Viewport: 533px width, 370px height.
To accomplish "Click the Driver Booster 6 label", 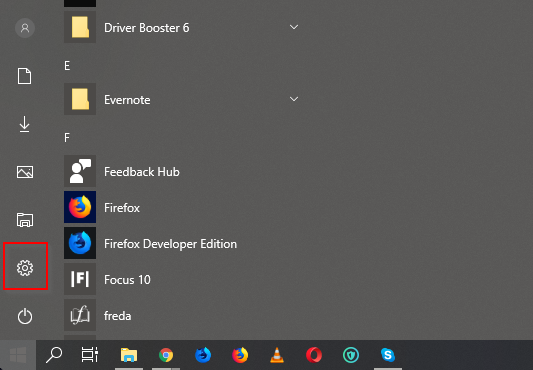I will pyautogui.click(x=147, y=28).
